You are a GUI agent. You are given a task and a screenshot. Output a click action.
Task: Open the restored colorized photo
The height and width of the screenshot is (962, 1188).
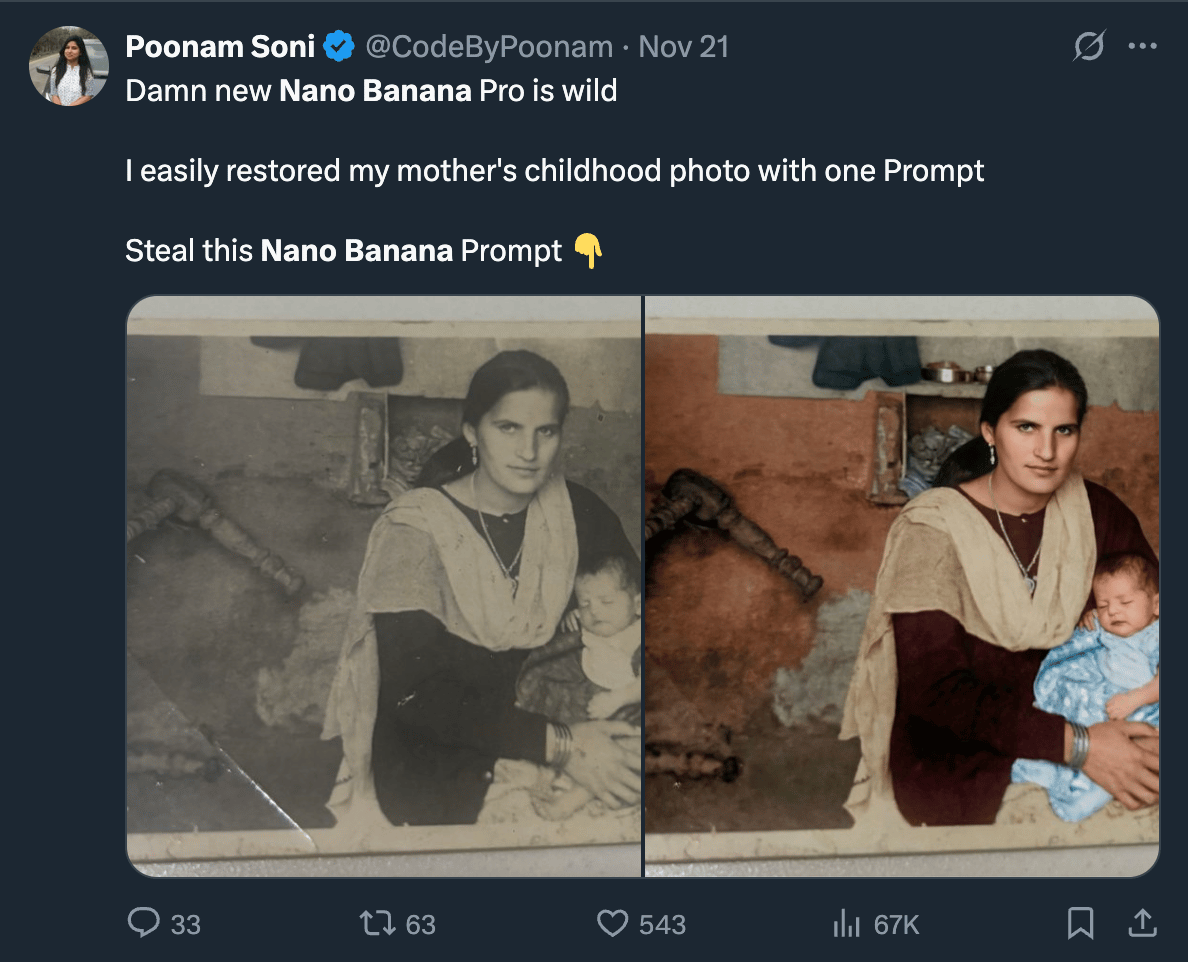click(902, 586)
